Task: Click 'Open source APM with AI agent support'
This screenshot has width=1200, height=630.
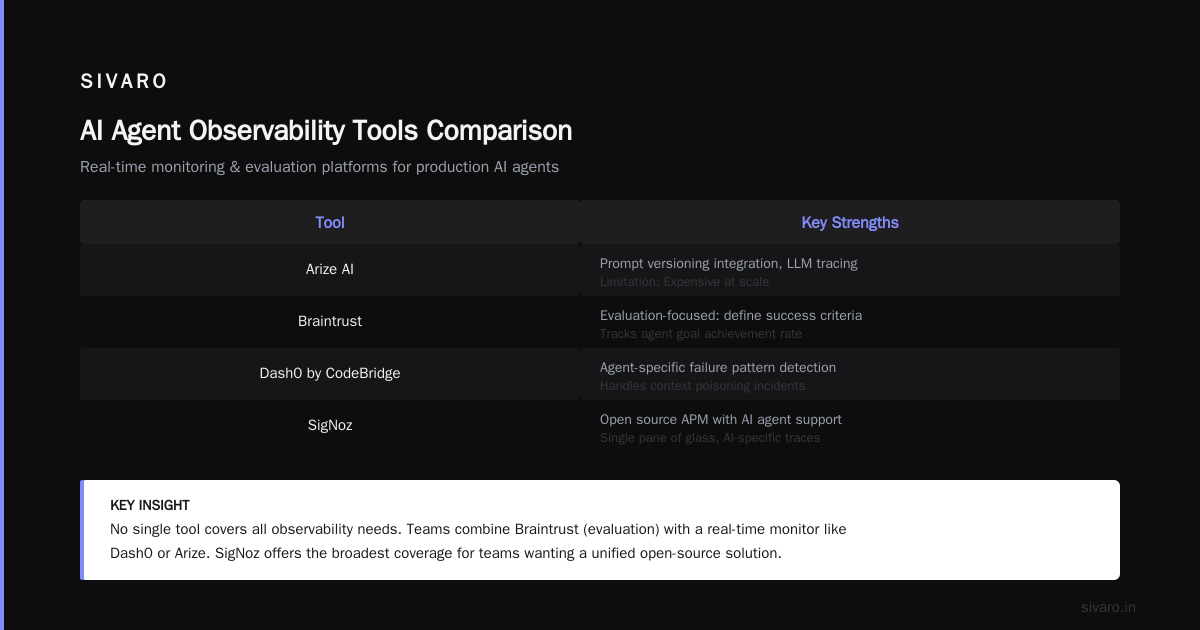Action: coord(721,420)
